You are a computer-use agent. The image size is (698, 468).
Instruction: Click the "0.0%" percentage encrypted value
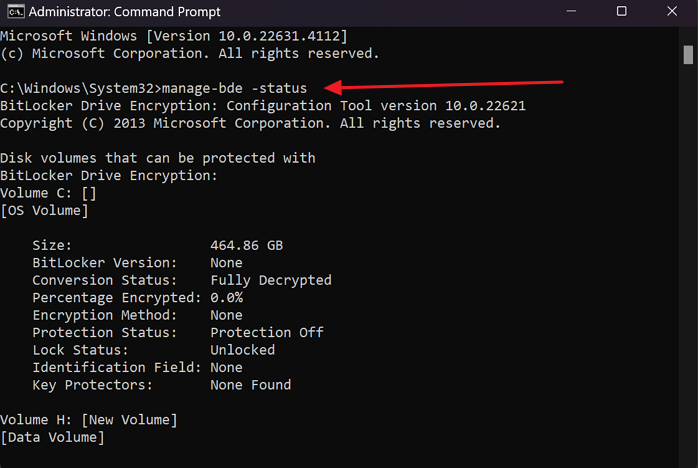point(226,298)
